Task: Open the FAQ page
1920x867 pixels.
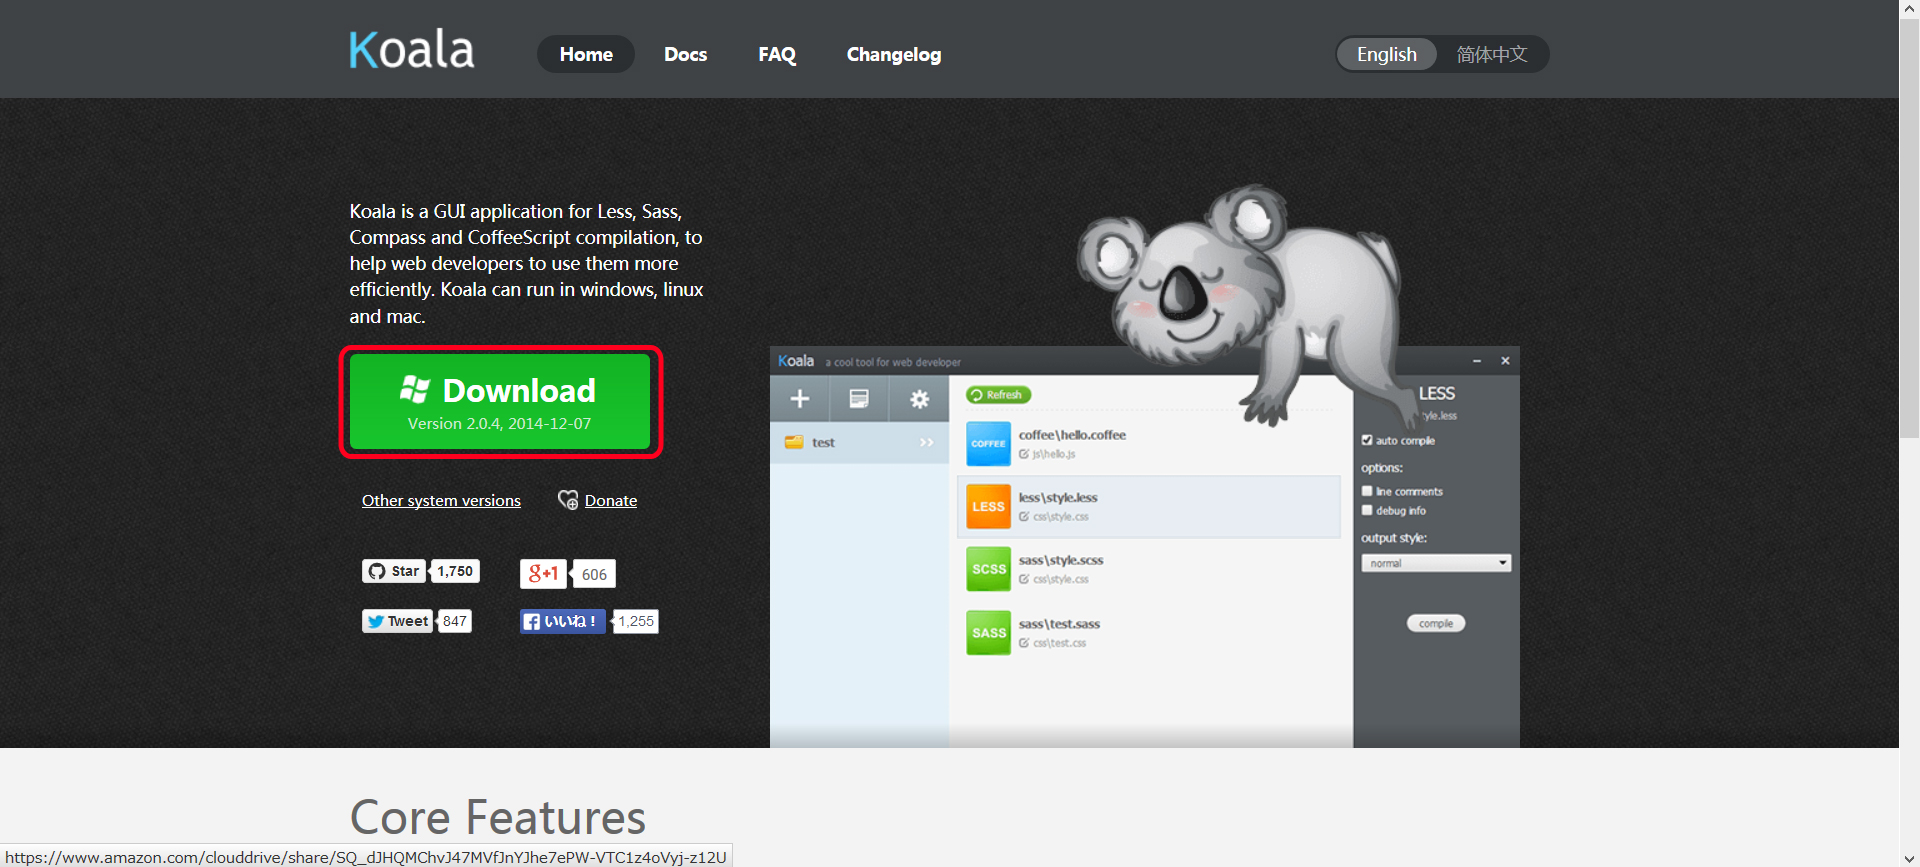Action: pos(777,54)
